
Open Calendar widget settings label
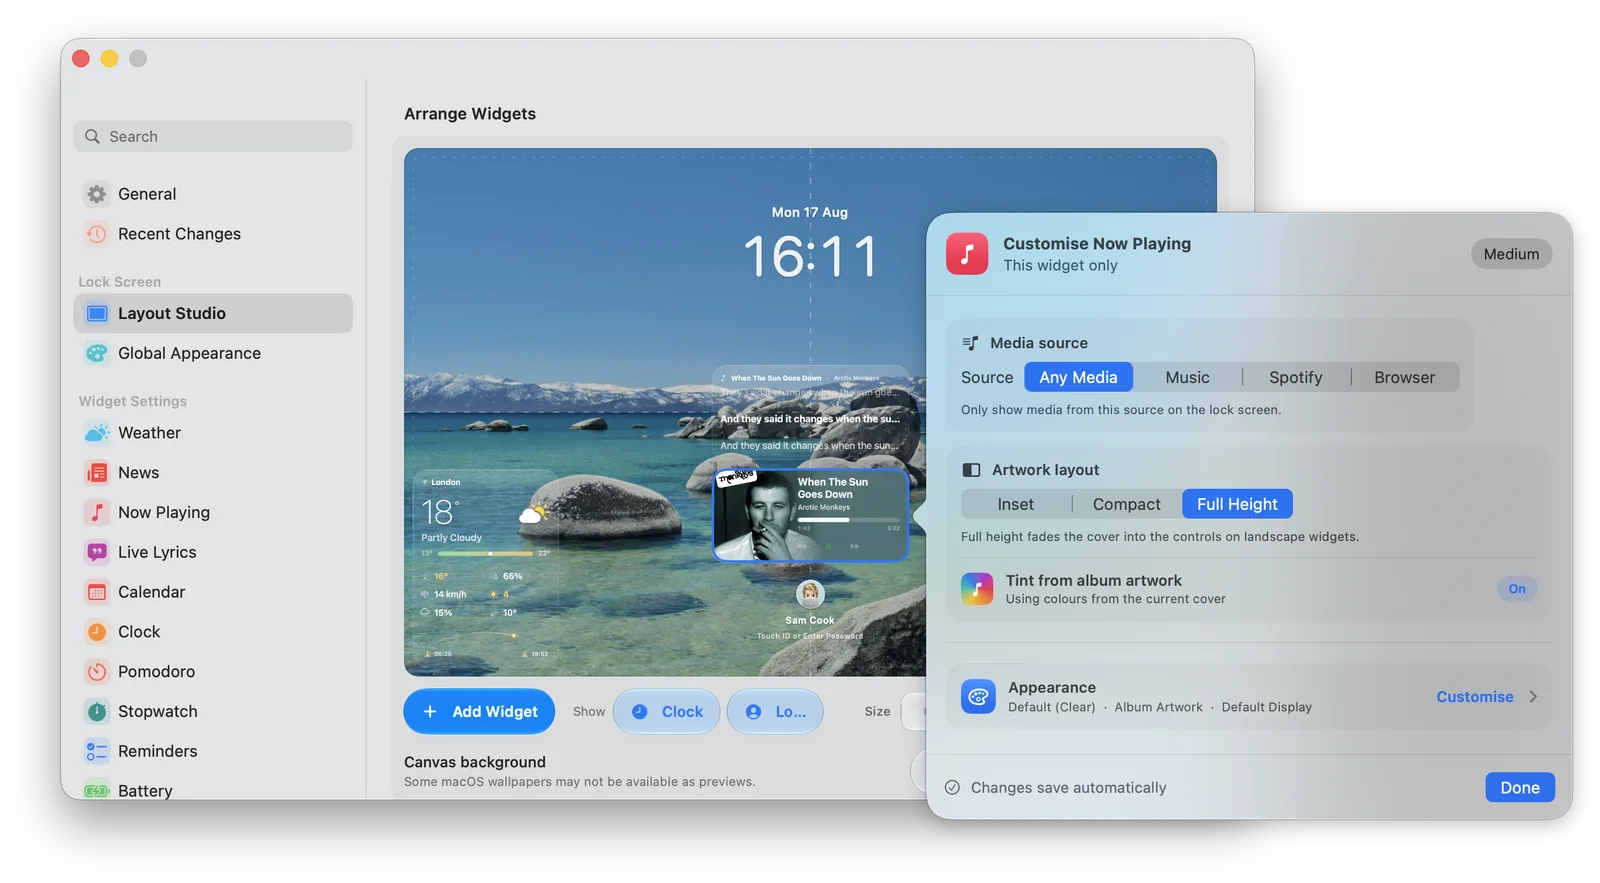point(152,592)
